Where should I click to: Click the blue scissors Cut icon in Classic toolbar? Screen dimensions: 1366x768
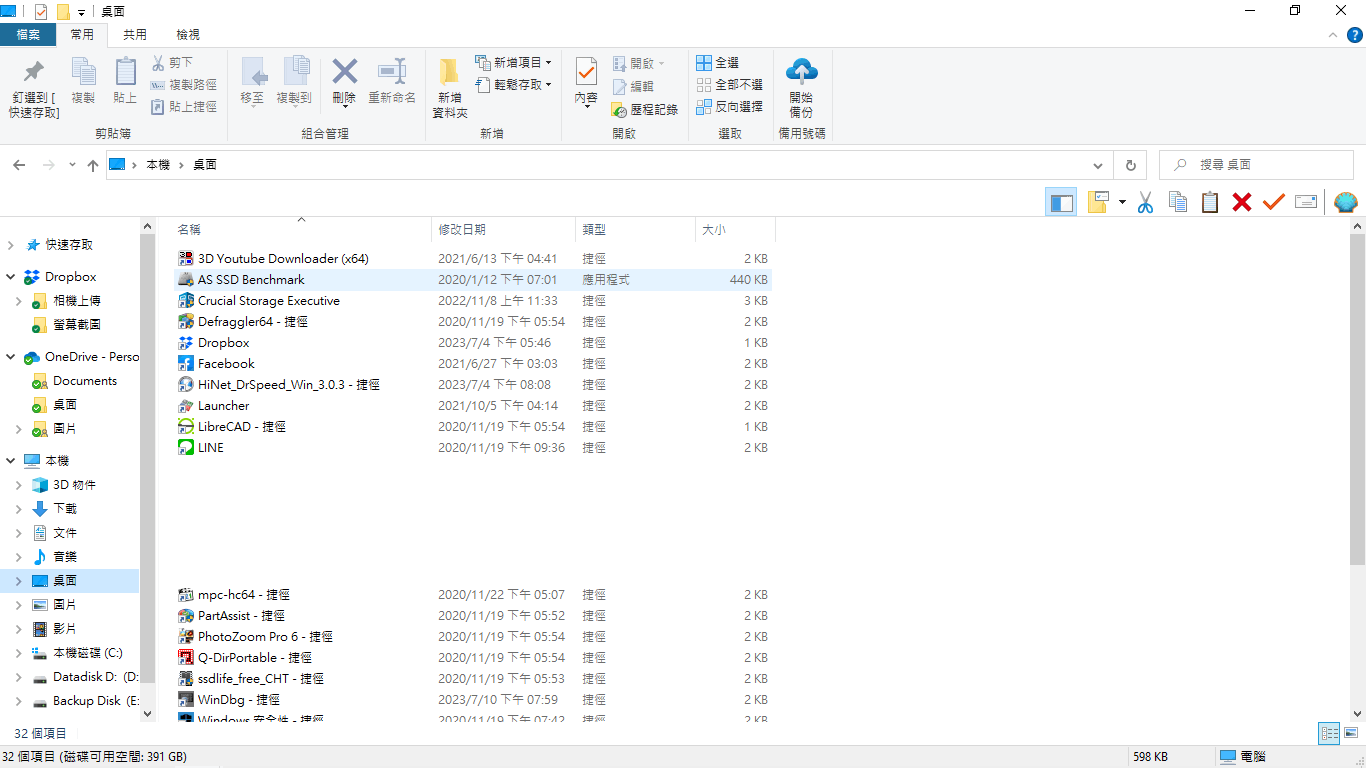click(x=1145, y=202)
